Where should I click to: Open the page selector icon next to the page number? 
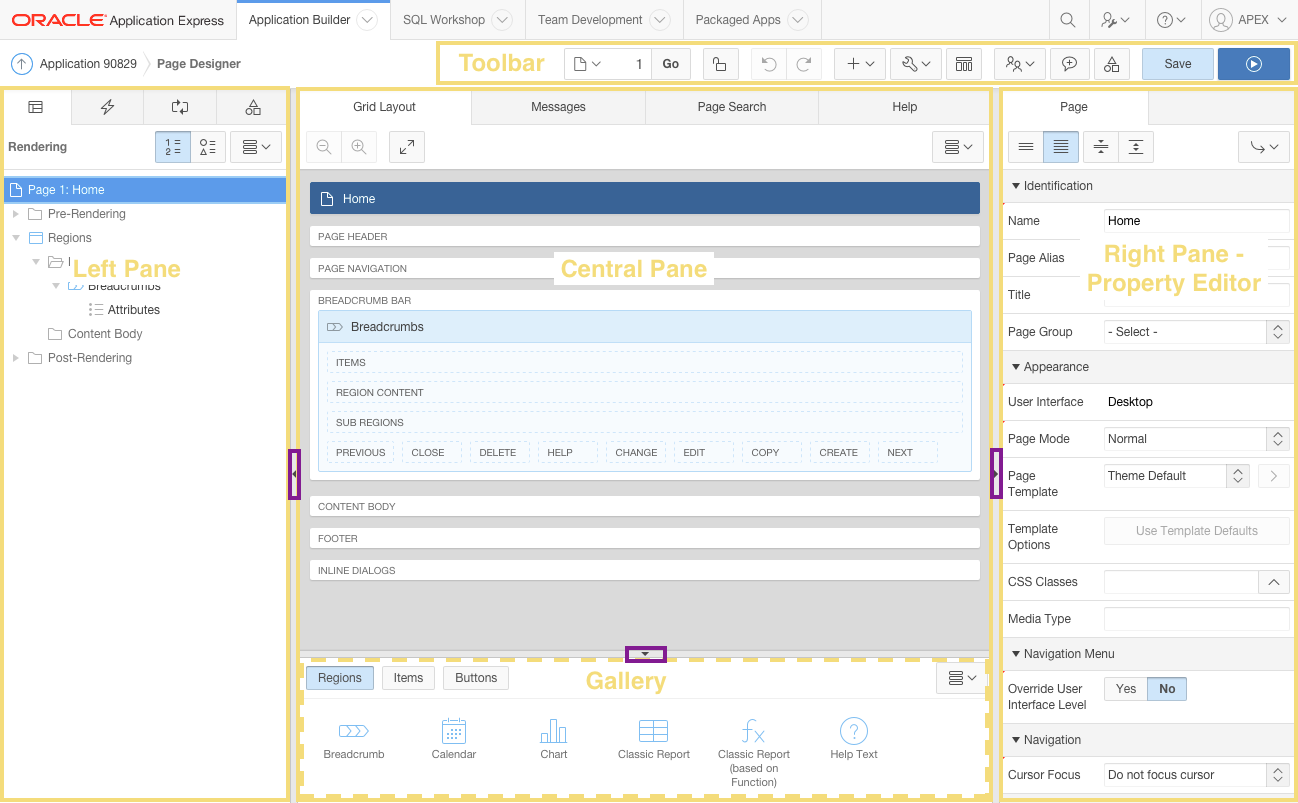[586, 64]
